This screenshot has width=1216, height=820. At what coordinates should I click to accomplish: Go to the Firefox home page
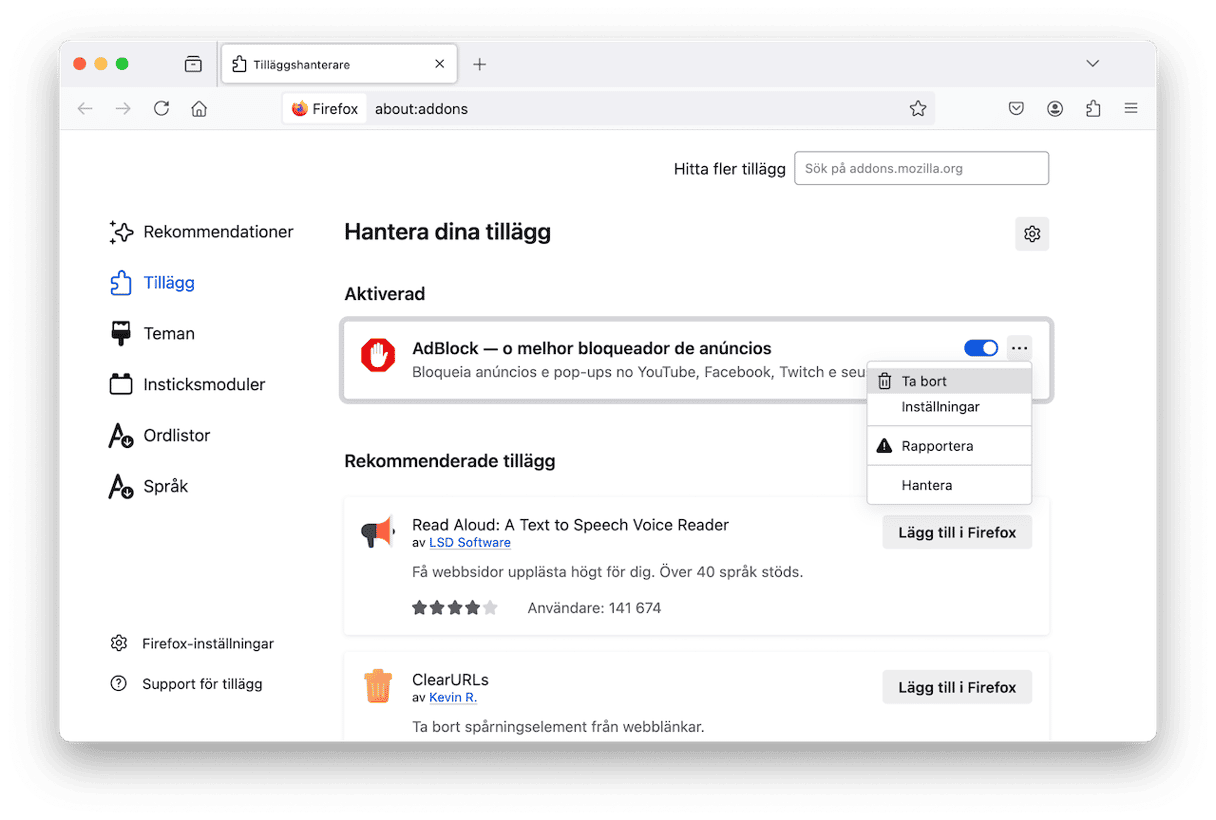tap(199, 109)
